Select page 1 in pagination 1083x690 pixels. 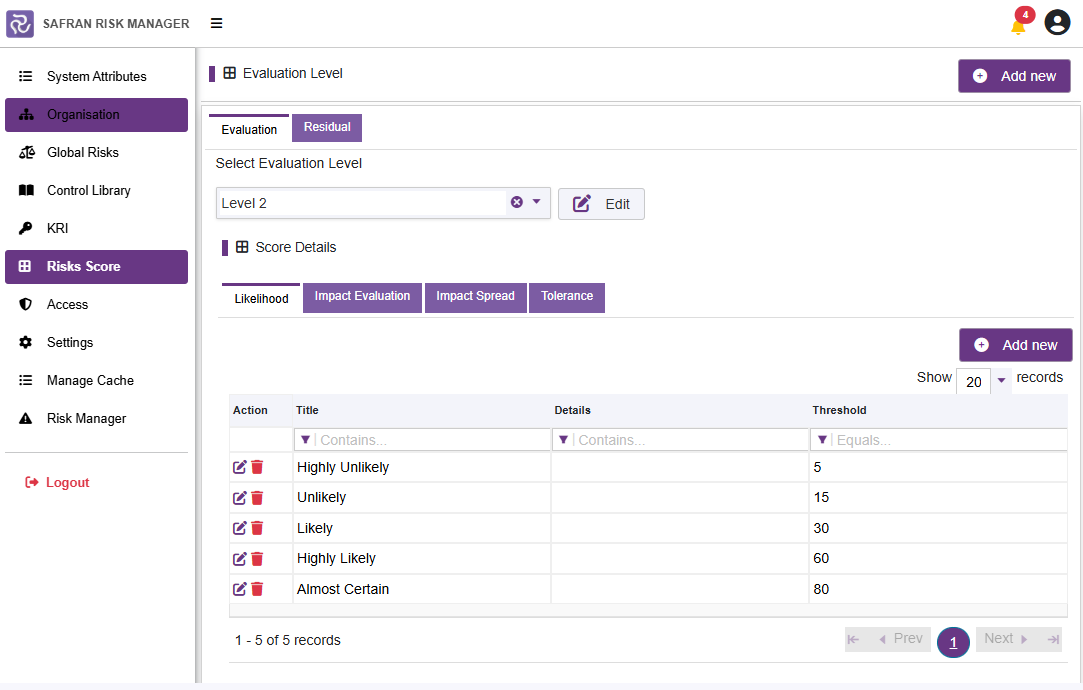953,642
